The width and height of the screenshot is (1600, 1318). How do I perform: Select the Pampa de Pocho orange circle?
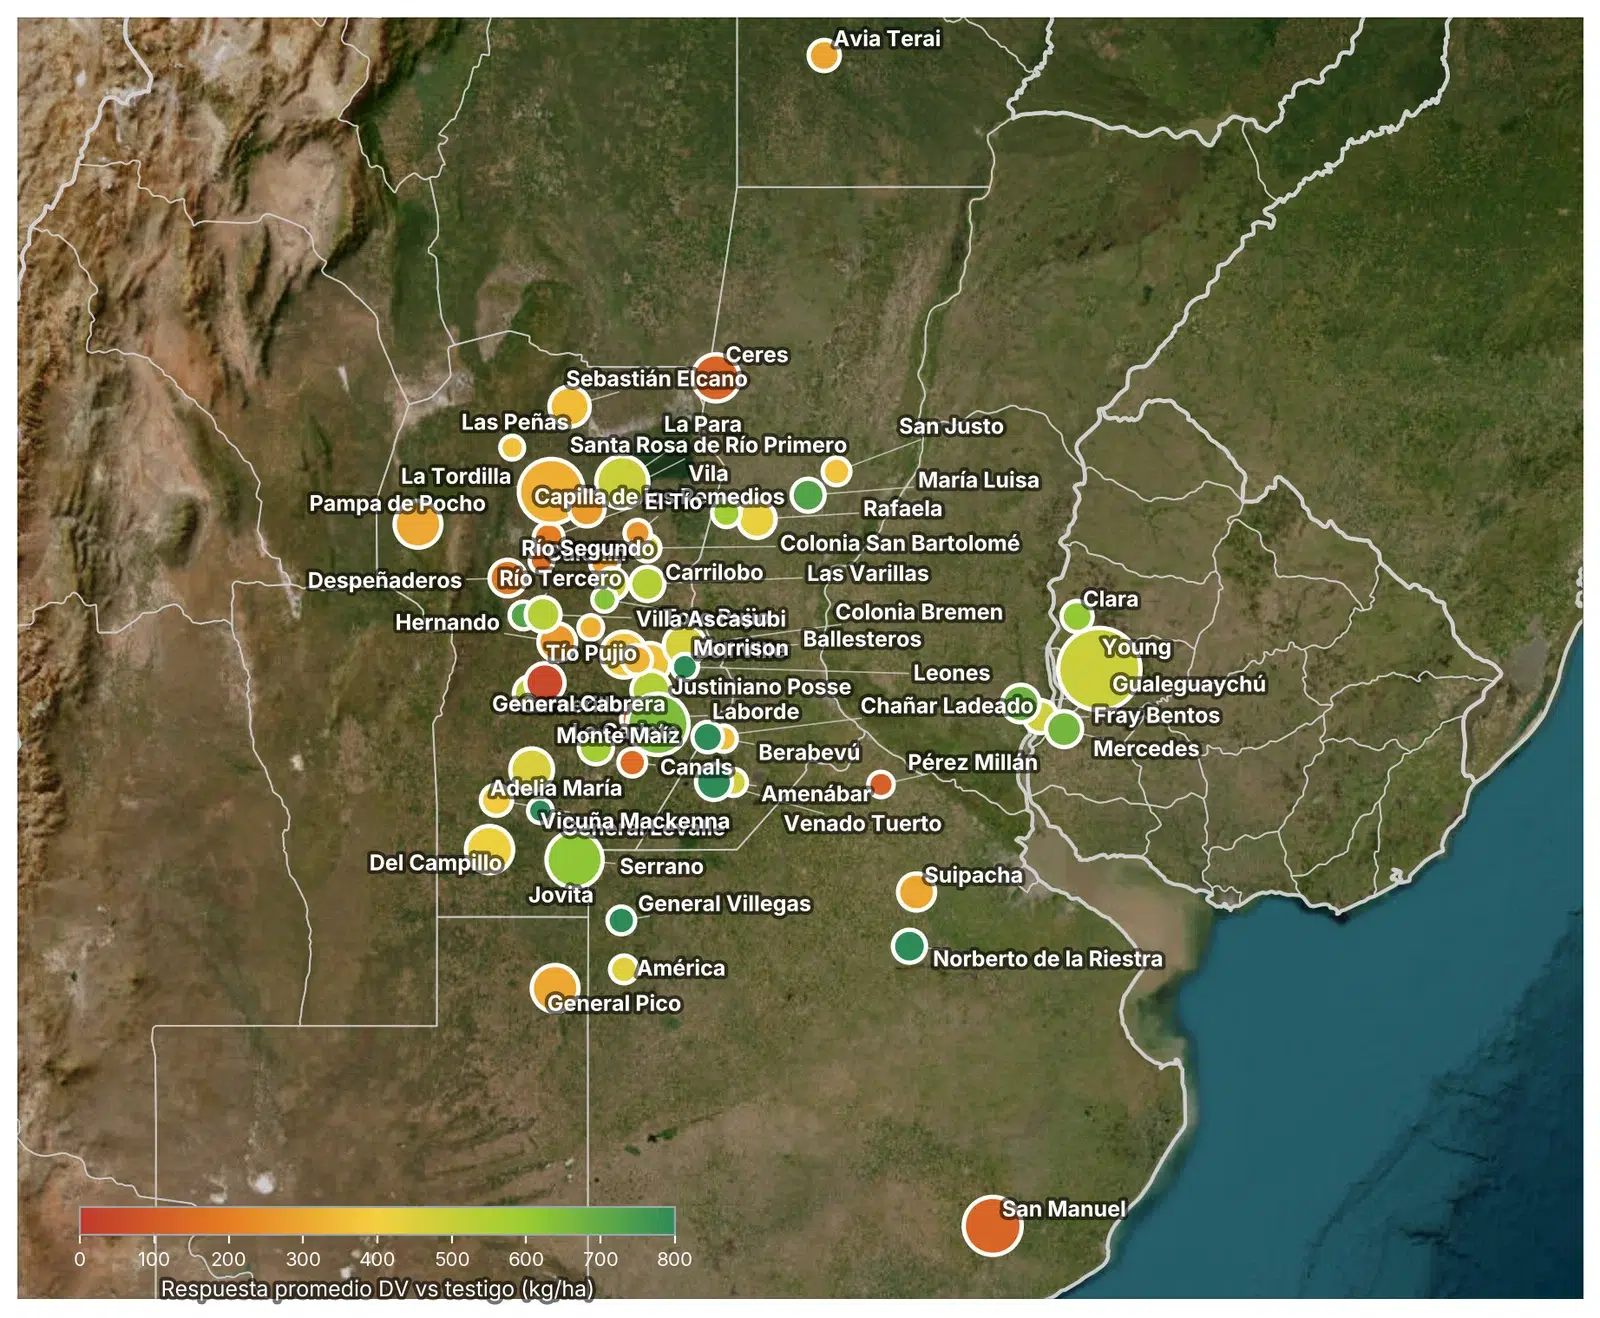(x=418, y=524)
